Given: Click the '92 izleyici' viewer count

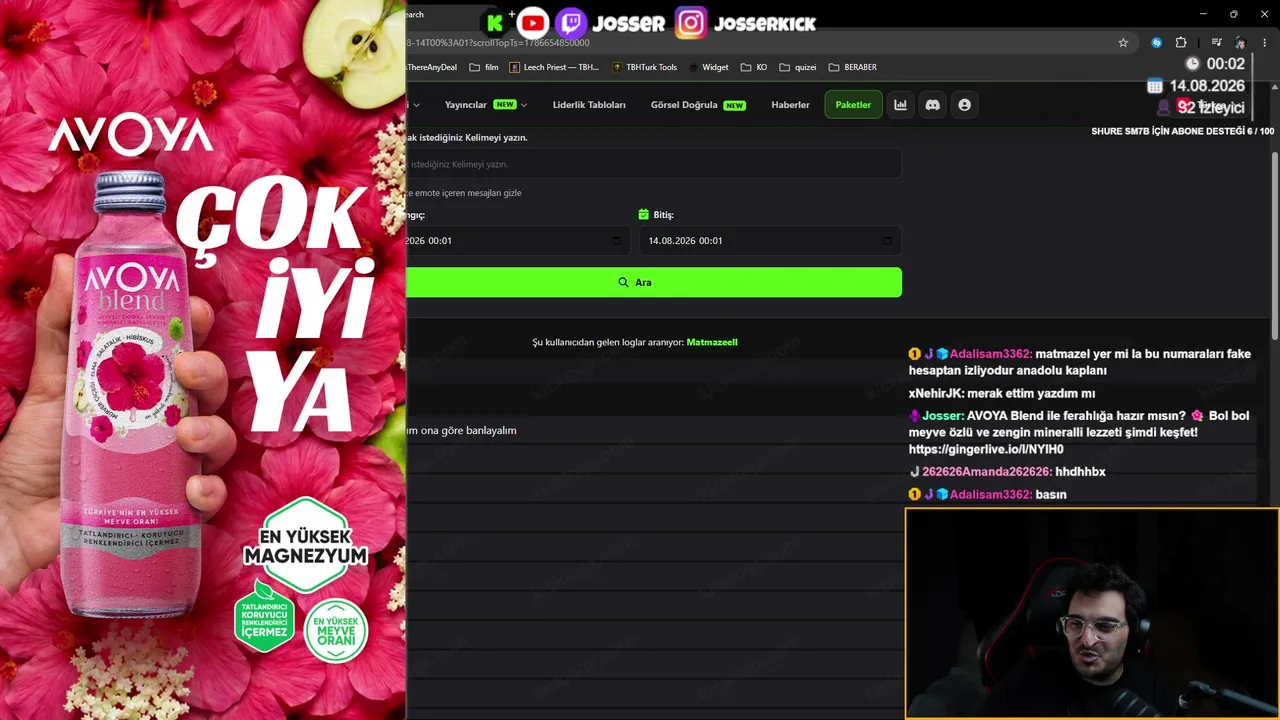Looking at the screenshot, I should [x=1211, y=107].
